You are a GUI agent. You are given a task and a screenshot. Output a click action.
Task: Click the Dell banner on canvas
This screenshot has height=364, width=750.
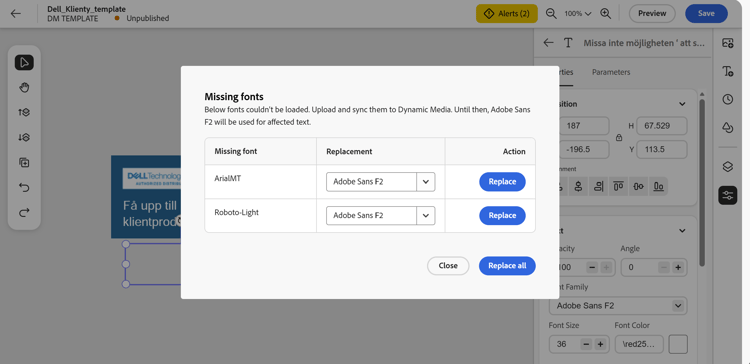click(x=146, y=197)
